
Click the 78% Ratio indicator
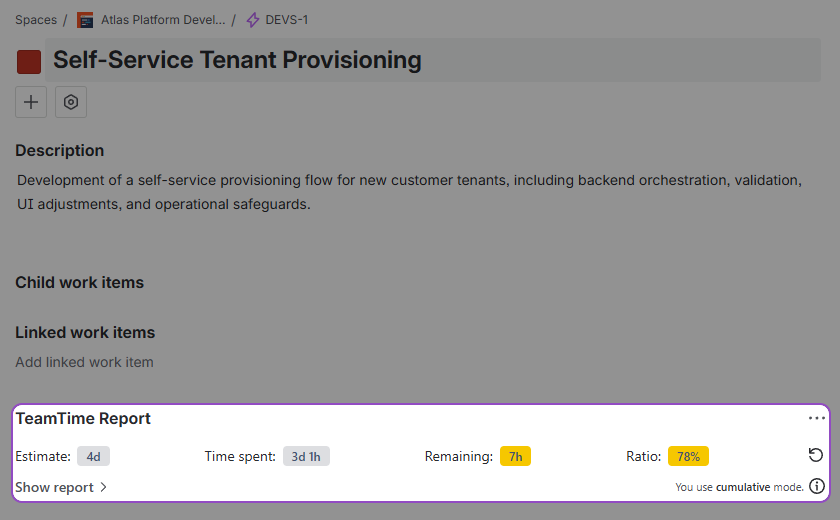[688, 457]
